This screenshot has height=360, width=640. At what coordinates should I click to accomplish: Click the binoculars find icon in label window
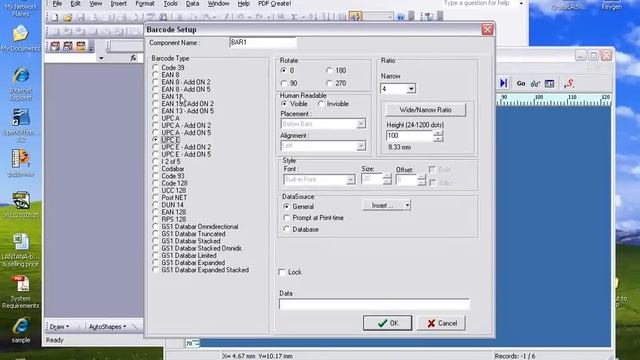(535, 84)
